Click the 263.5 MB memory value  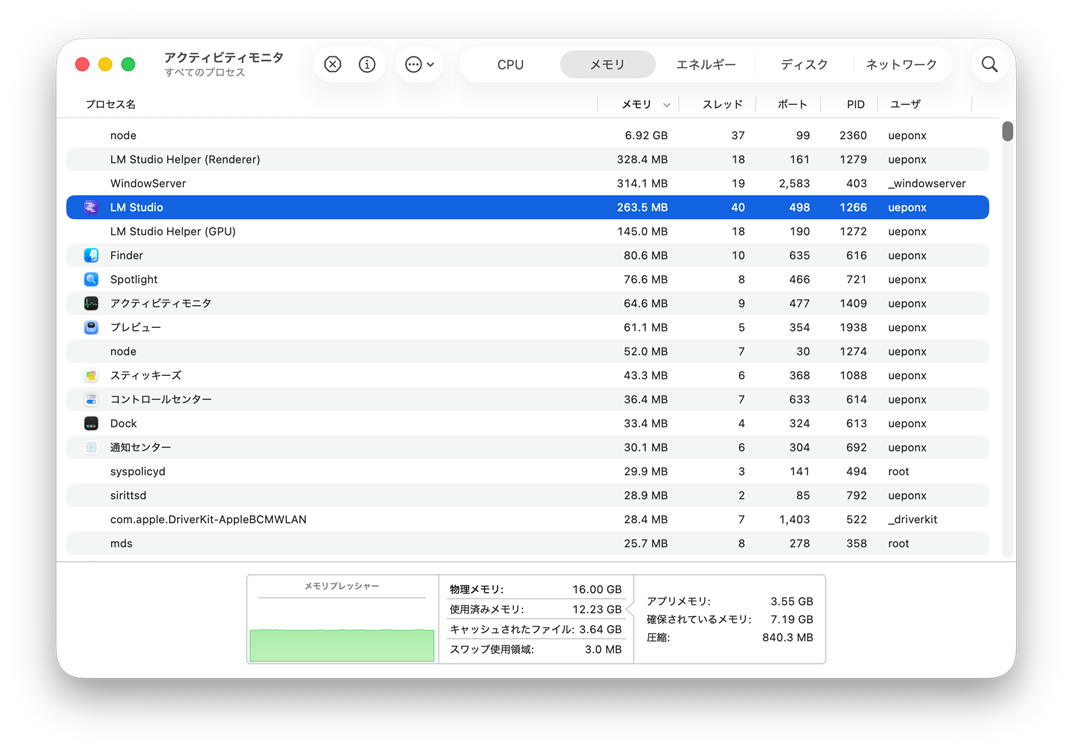click(x=642, y=207)
